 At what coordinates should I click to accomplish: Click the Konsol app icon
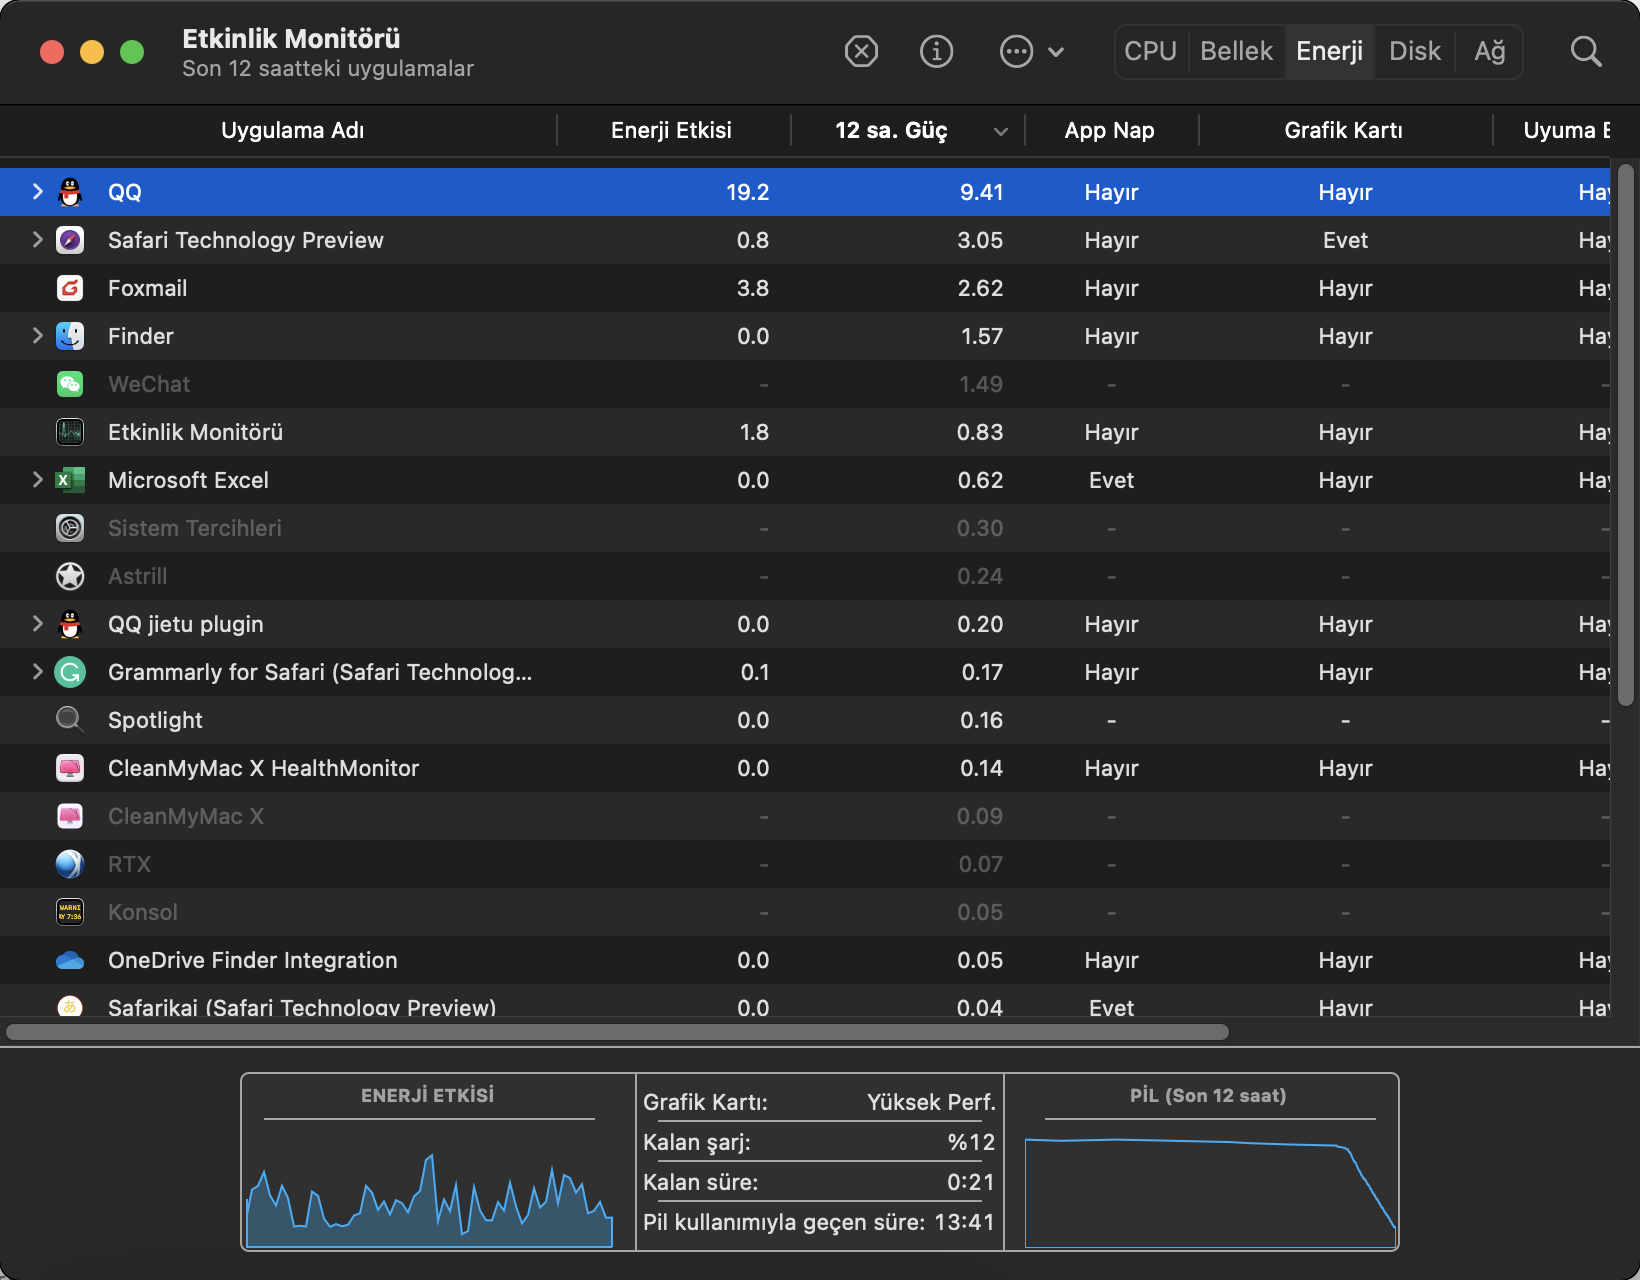[x=70, y=912]
